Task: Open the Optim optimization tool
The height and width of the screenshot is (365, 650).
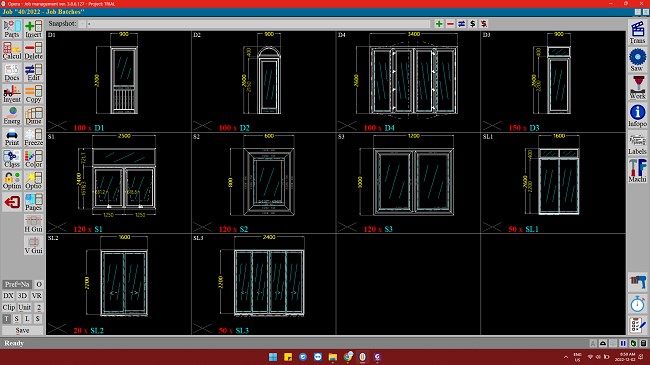Action: 12,180
